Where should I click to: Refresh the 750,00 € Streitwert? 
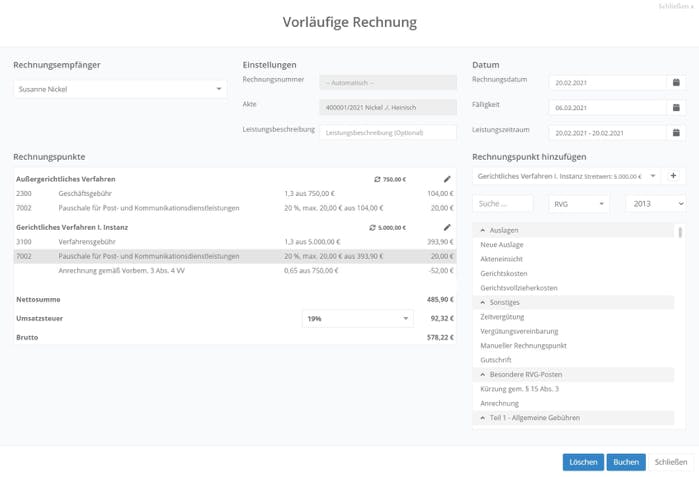coord(377,179)
